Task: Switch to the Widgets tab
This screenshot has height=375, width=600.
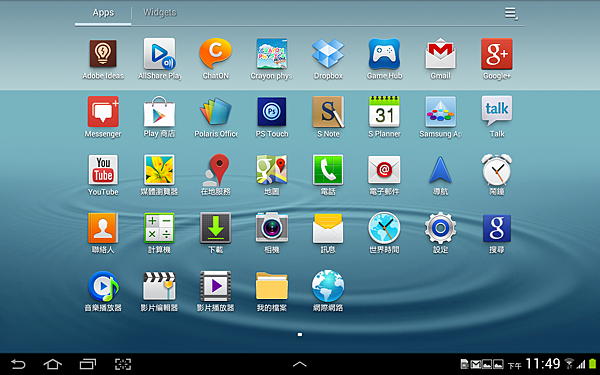Action: click(160, 13)
